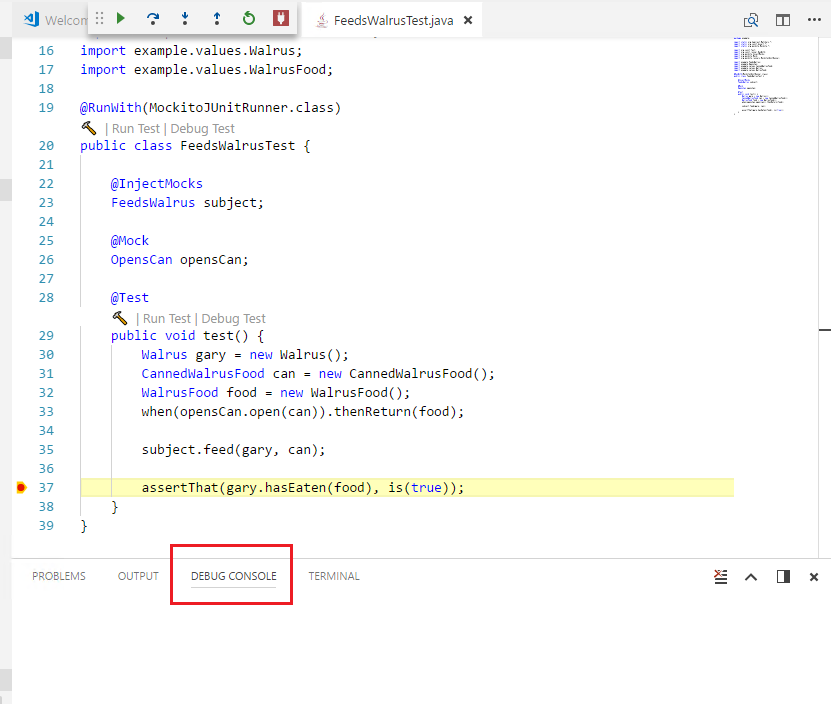Continue program execution in the debugger

pyautogui.click(x=119, y=18)
